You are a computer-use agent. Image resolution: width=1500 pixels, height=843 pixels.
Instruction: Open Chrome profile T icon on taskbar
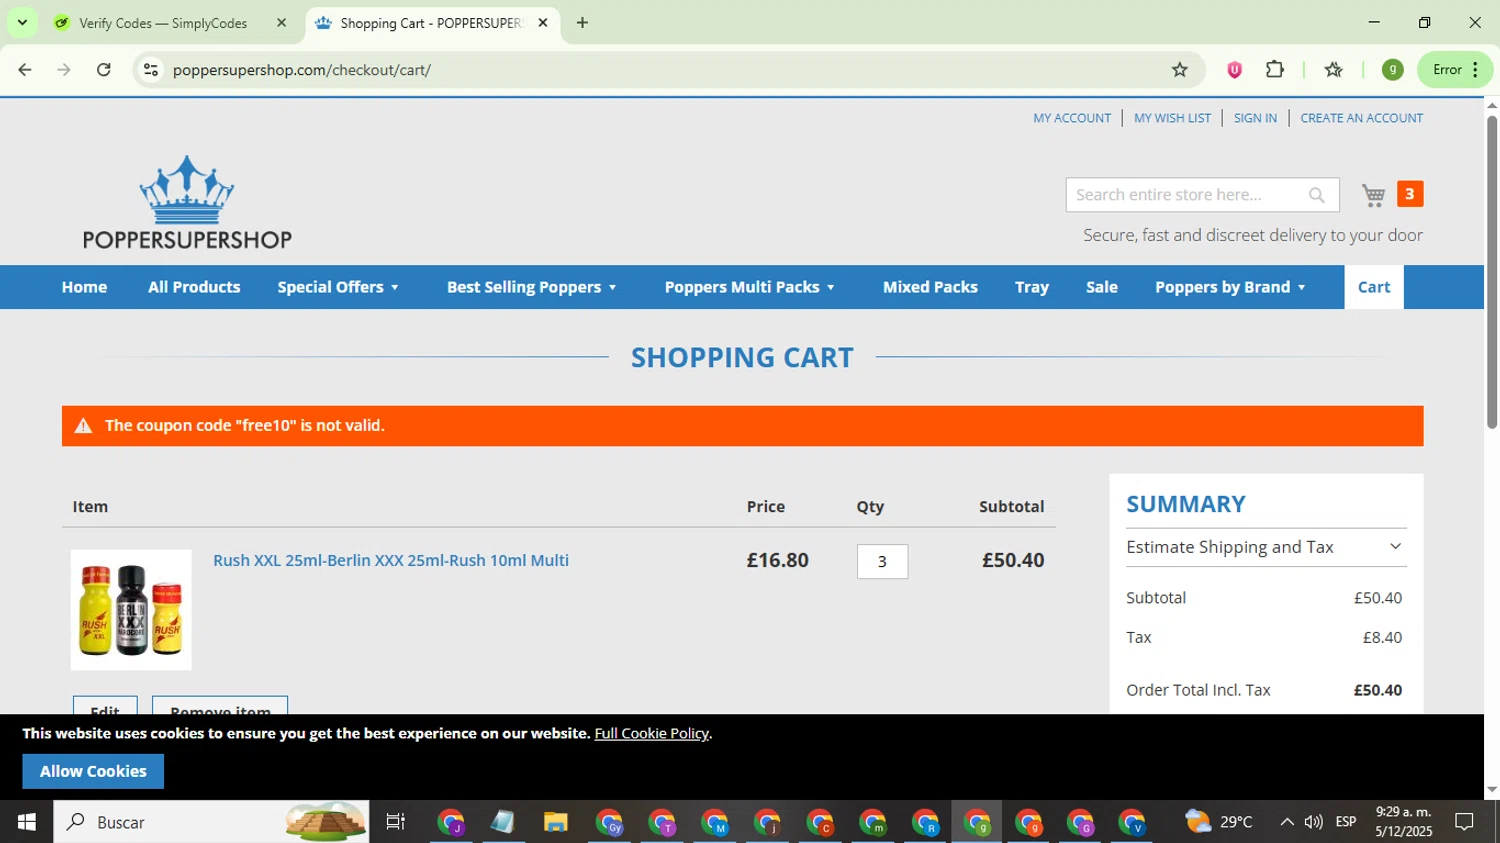pos(662,822)
